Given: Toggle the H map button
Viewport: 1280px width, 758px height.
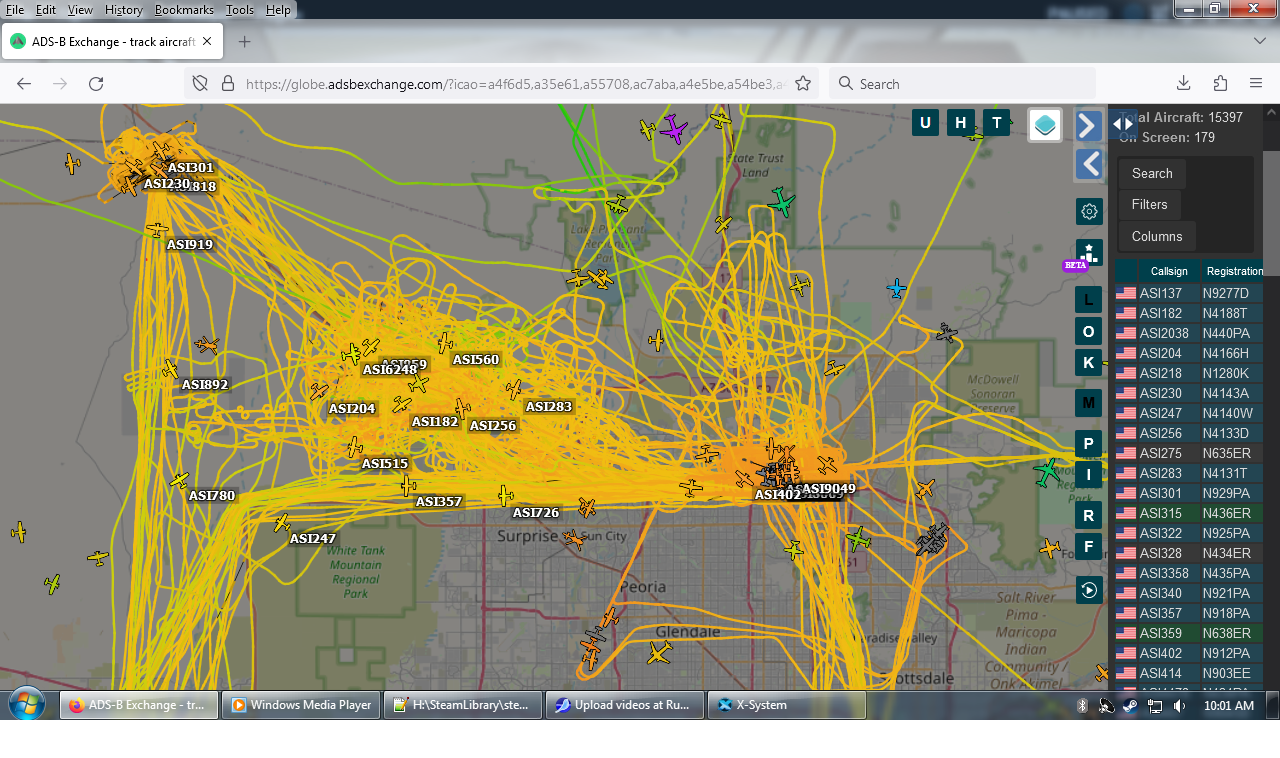Looking at the screenshot, I should tap(961, 123).
